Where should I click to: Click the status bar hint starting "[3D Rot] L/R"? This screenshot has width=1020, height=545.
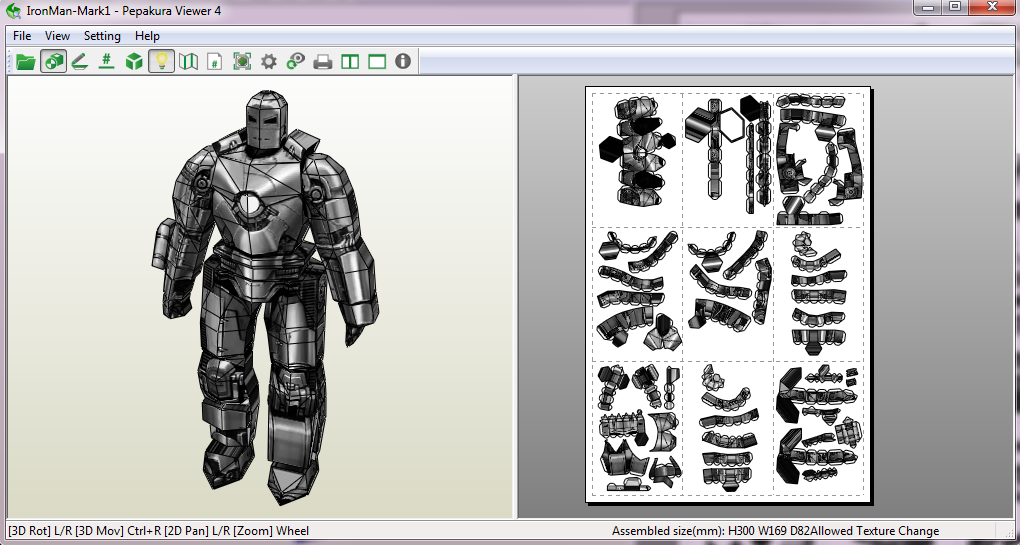pyautogui.click(x=159, y=531)
